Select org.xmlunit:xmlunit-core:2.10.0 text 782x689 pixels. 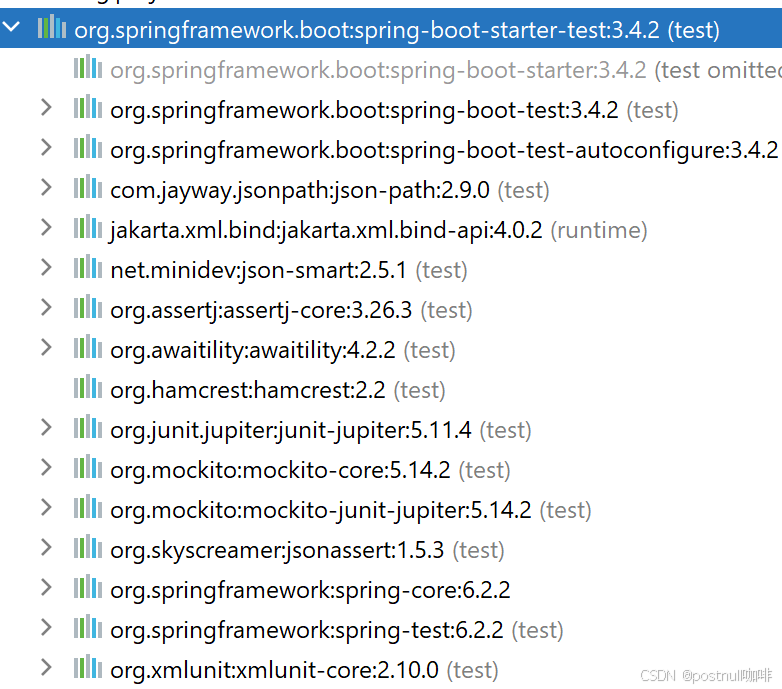pyautogui.click(x=274, y=670)
